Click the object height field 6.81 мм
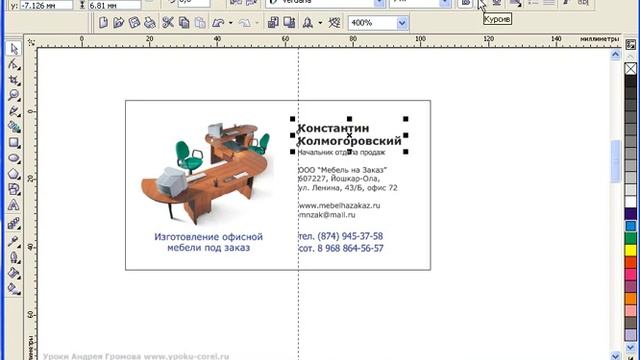This screenshot has width=640, height=360. pyautogui.click(x=114, y=6)
